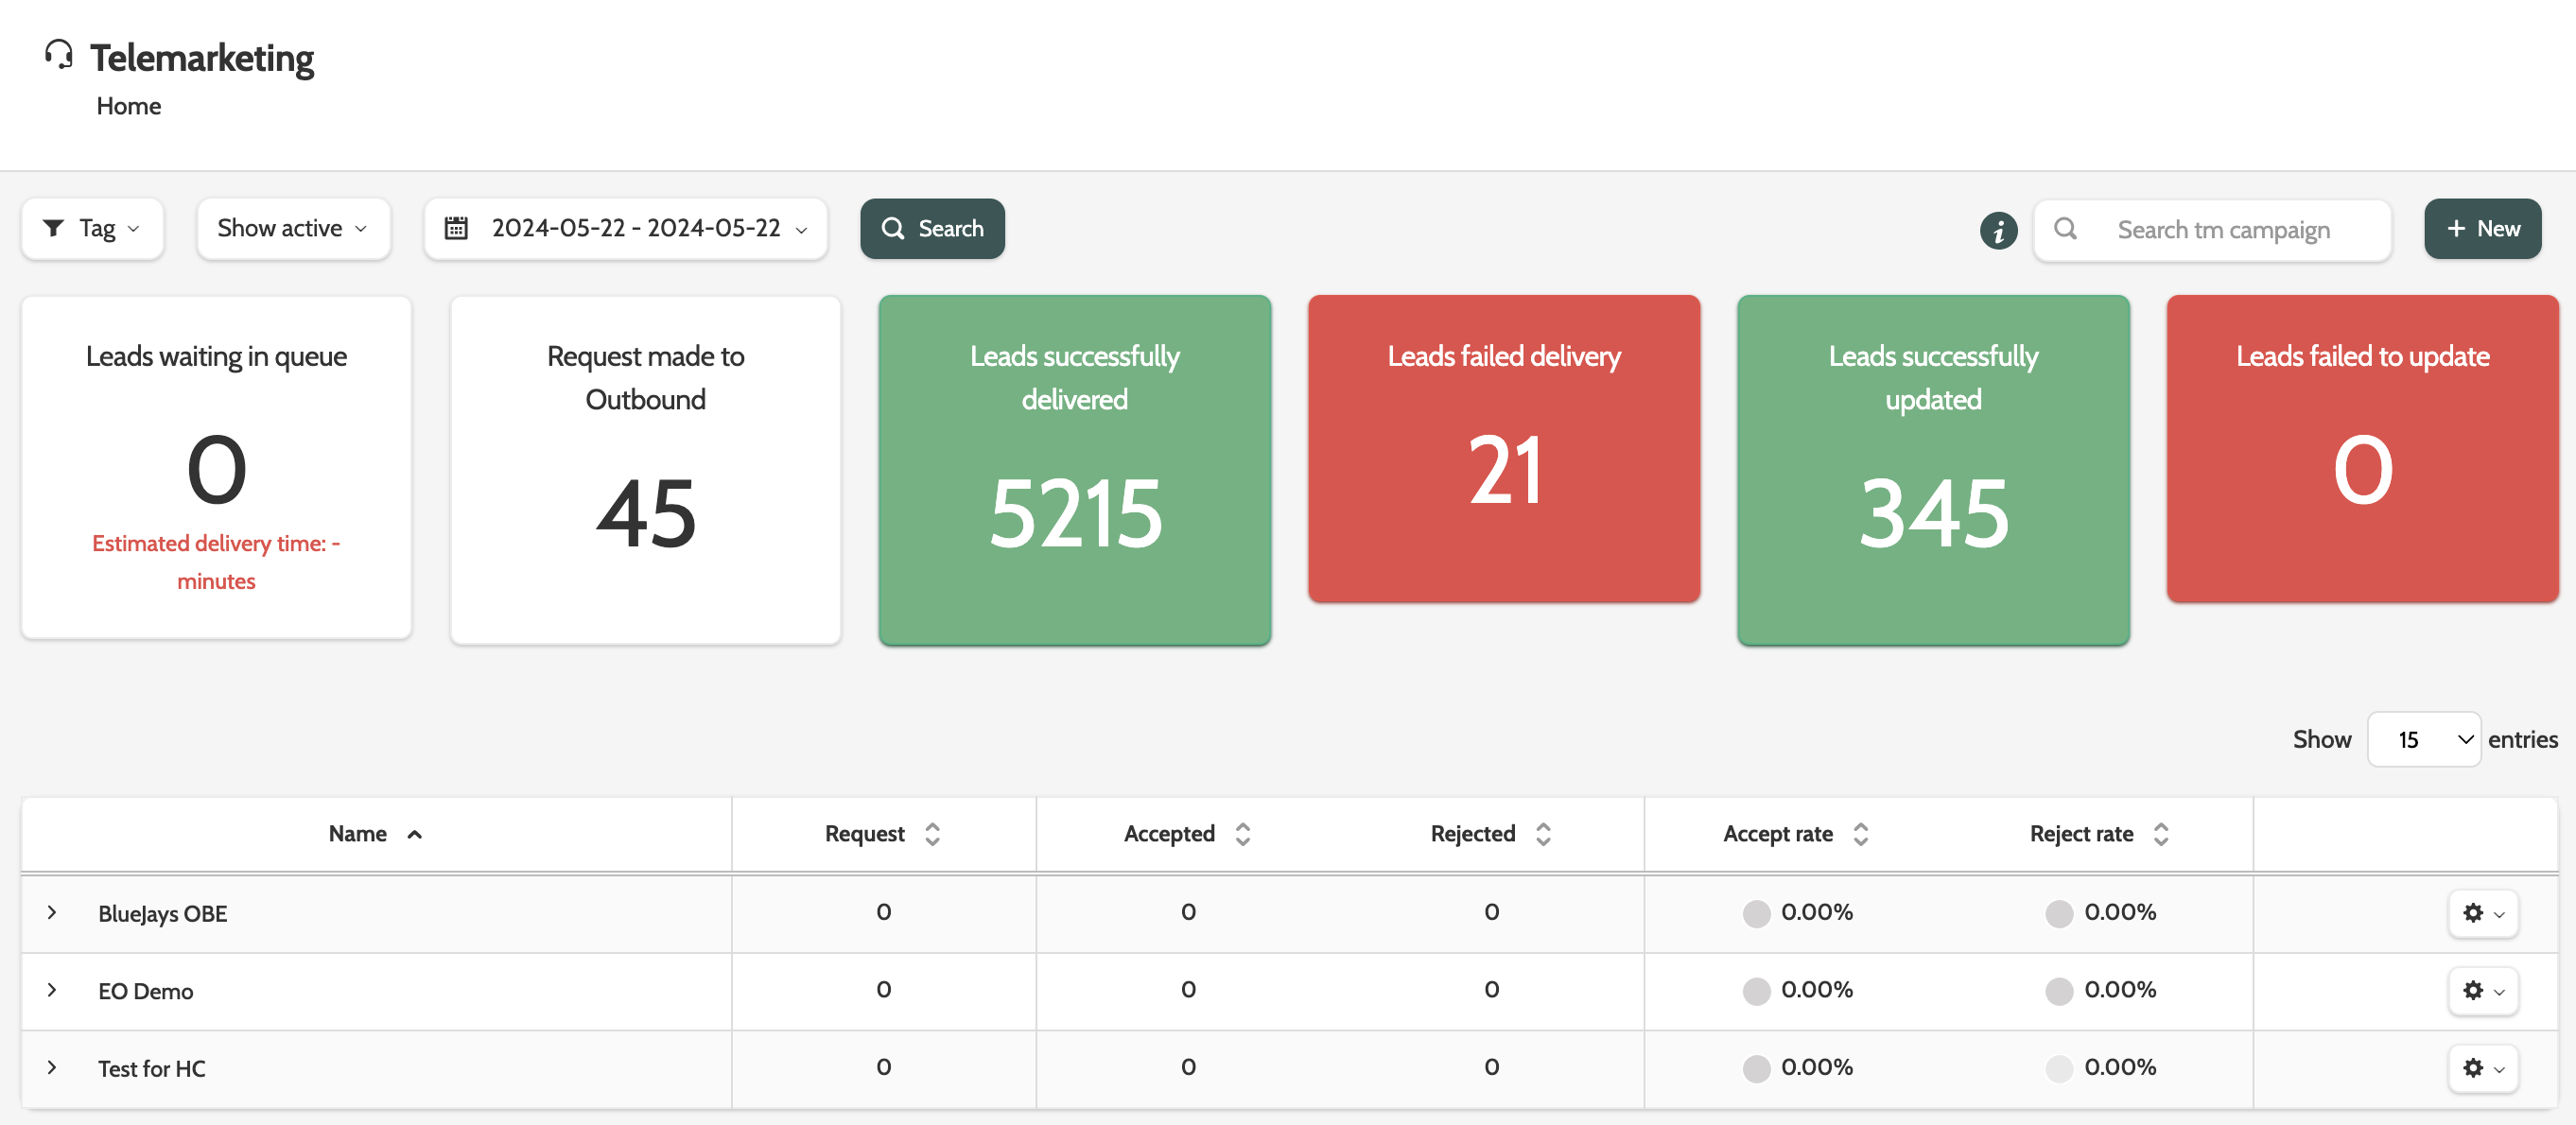Open gear settings for Test for HC
Screen dimensions: 2576x1125
2482,1067
